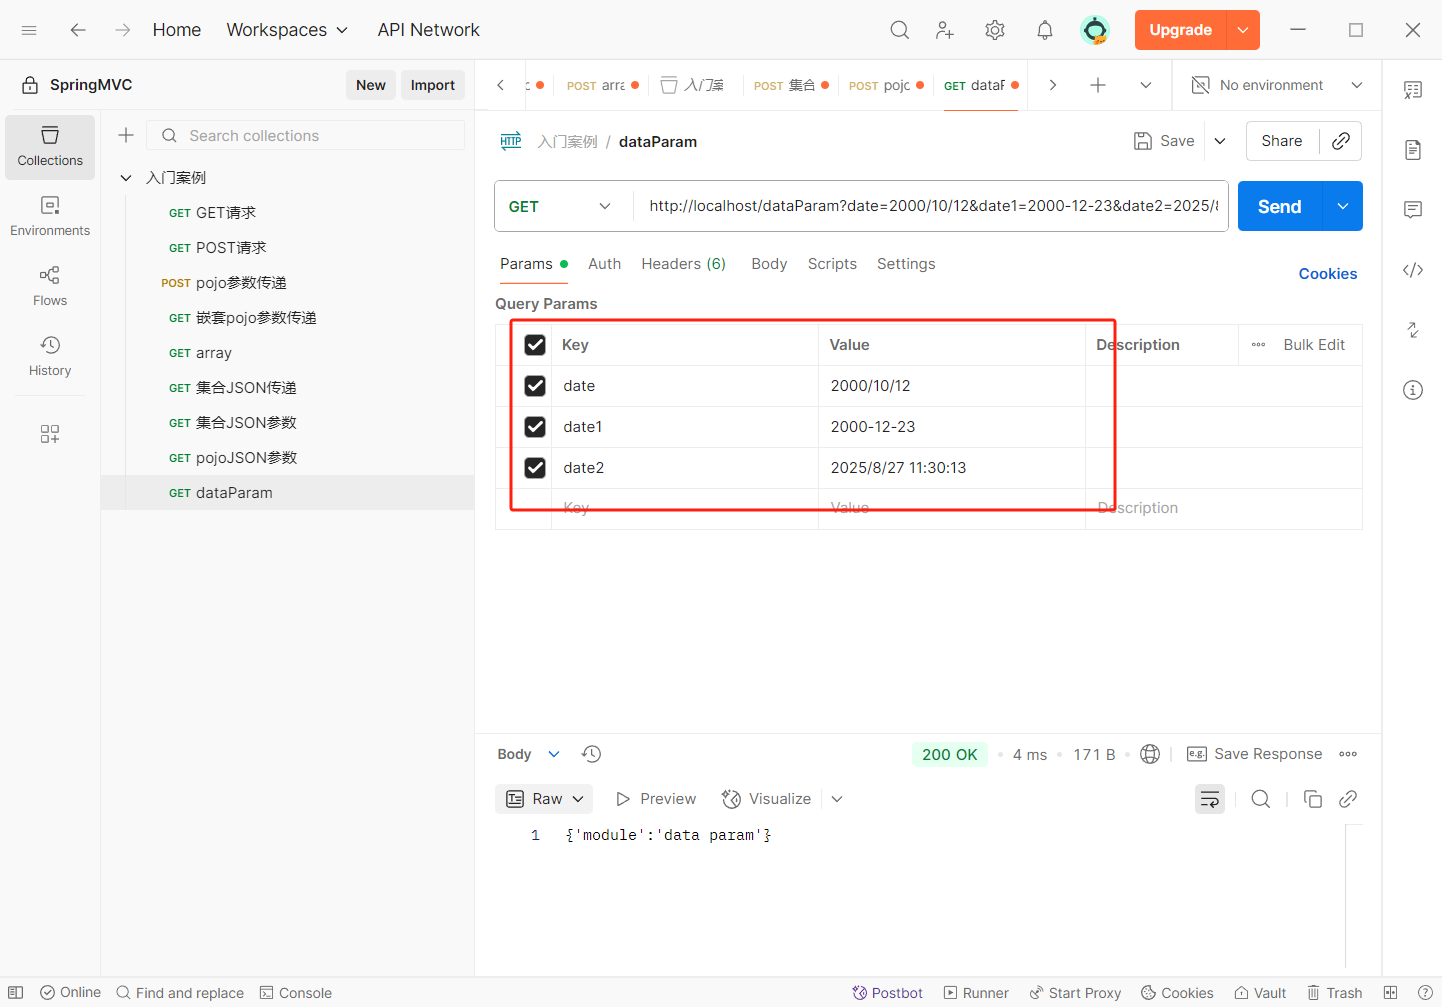The width and height of the screenshot is (1442, 1007).
Task: Switch to the Settings tab
Action: 906,264
